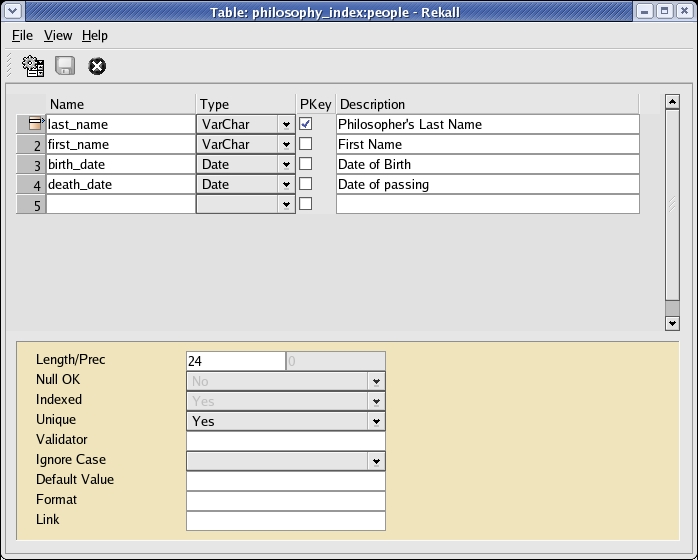Click the Name column header
This screenshot has height=560, width=698.
pos(120,104)
